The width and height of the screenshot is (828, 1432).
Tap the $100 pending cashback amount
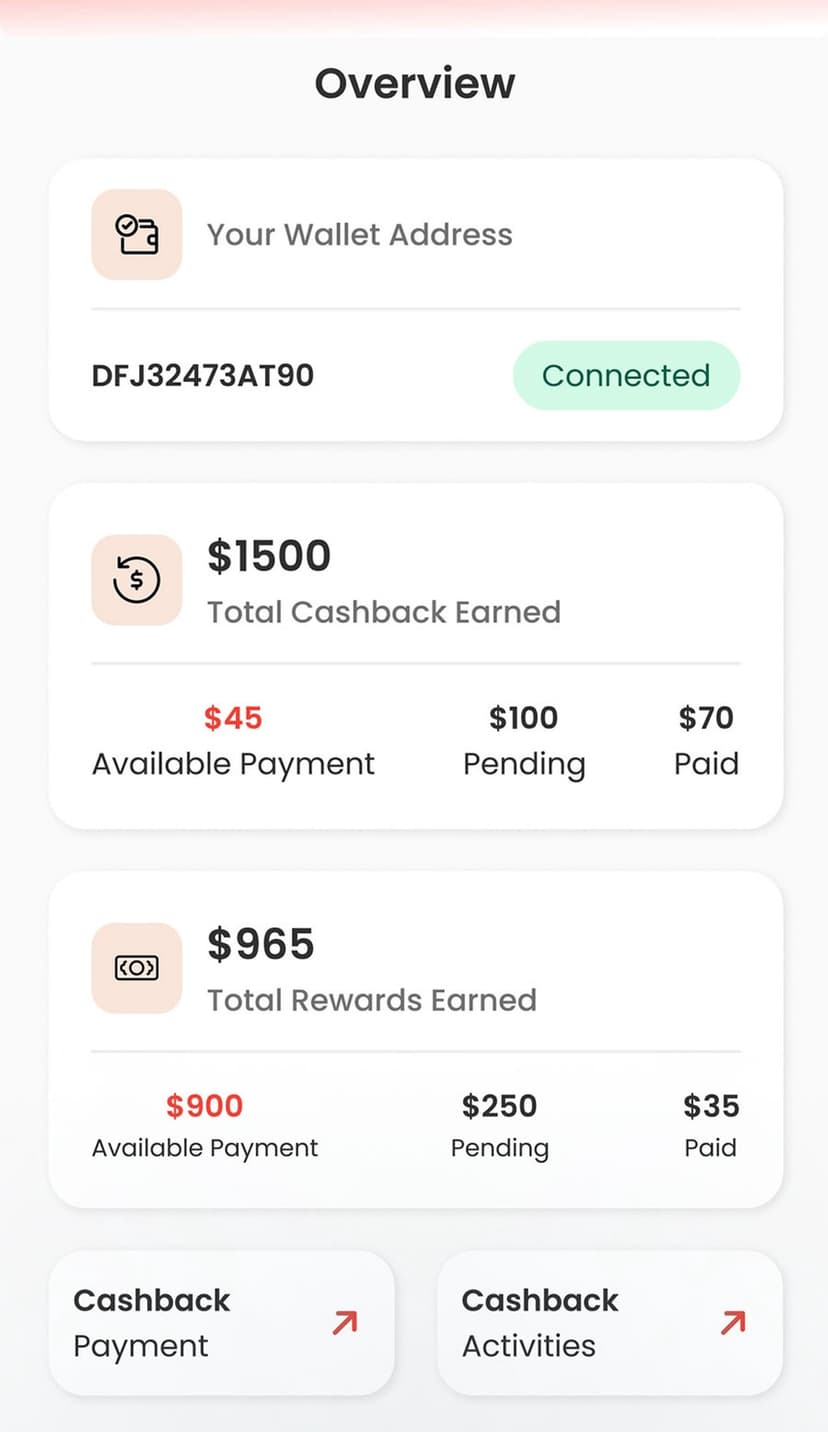(x=524, y=718)
